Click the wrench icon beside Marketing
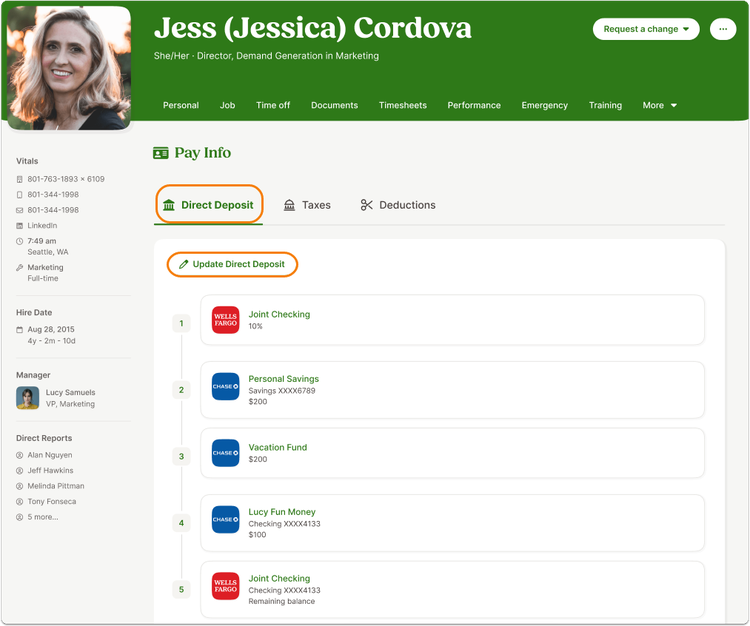The width and height of the screenshot is (750, 626). tap(20, 267)
